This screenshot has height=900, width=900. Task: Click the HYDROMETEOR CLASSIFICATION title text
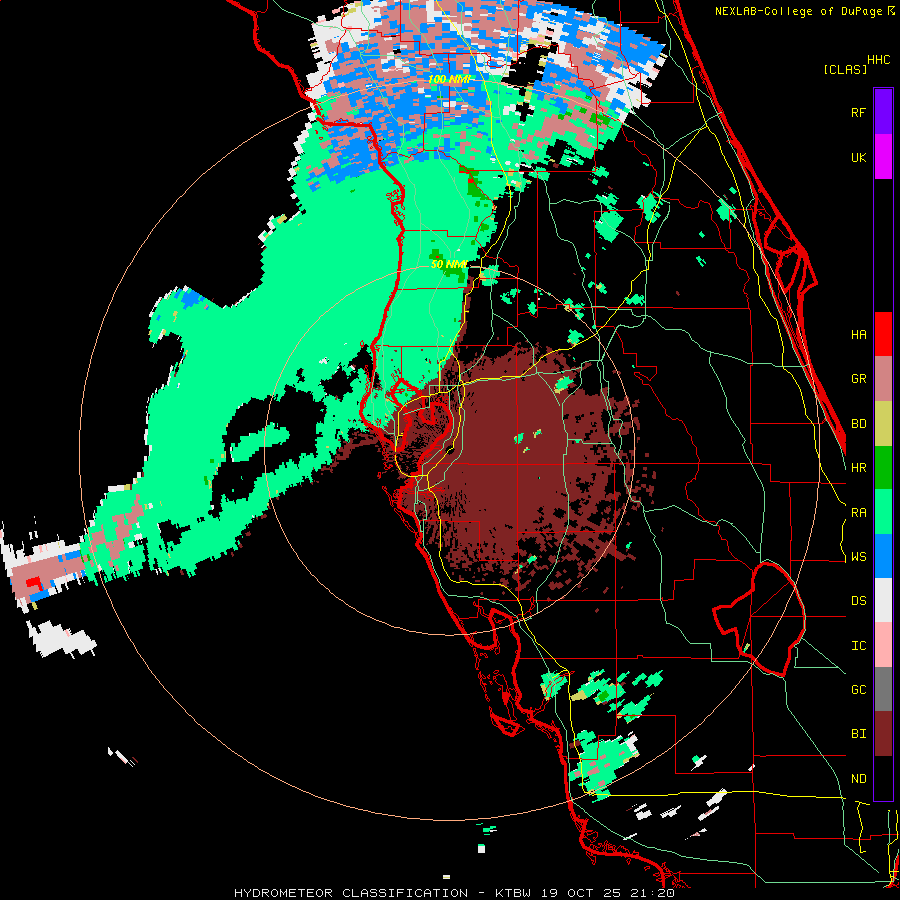[351, 893]
